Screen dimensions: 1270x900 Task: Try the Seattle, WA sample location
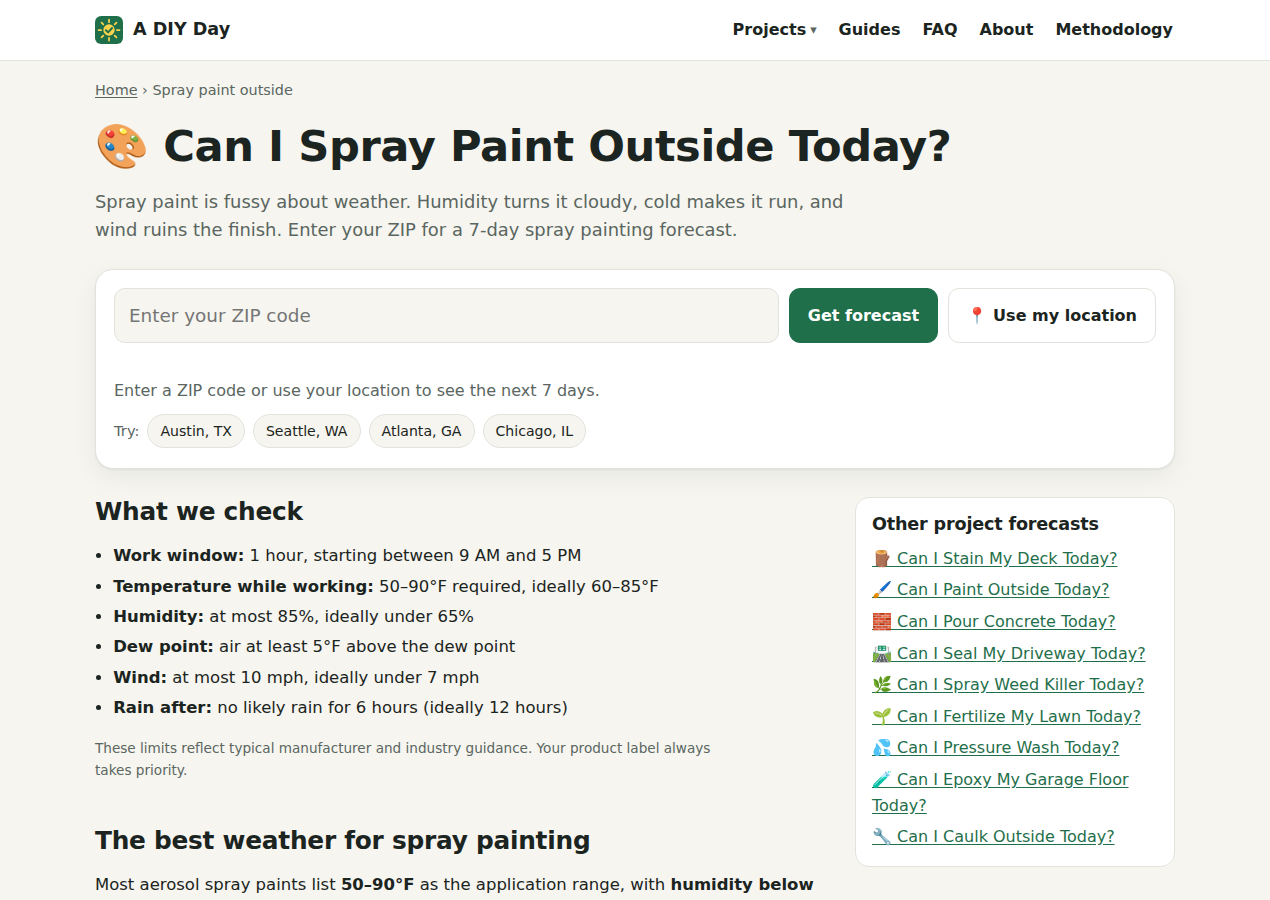click(307, 431)
